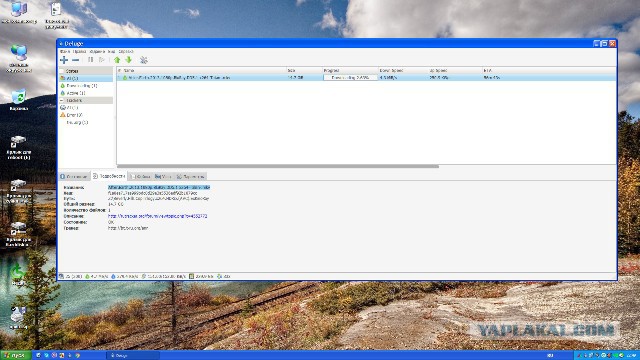The height and width of the screenshot is (360, 640).
Task: Pause the selected torrent from the toolbar
Action: 91,60
